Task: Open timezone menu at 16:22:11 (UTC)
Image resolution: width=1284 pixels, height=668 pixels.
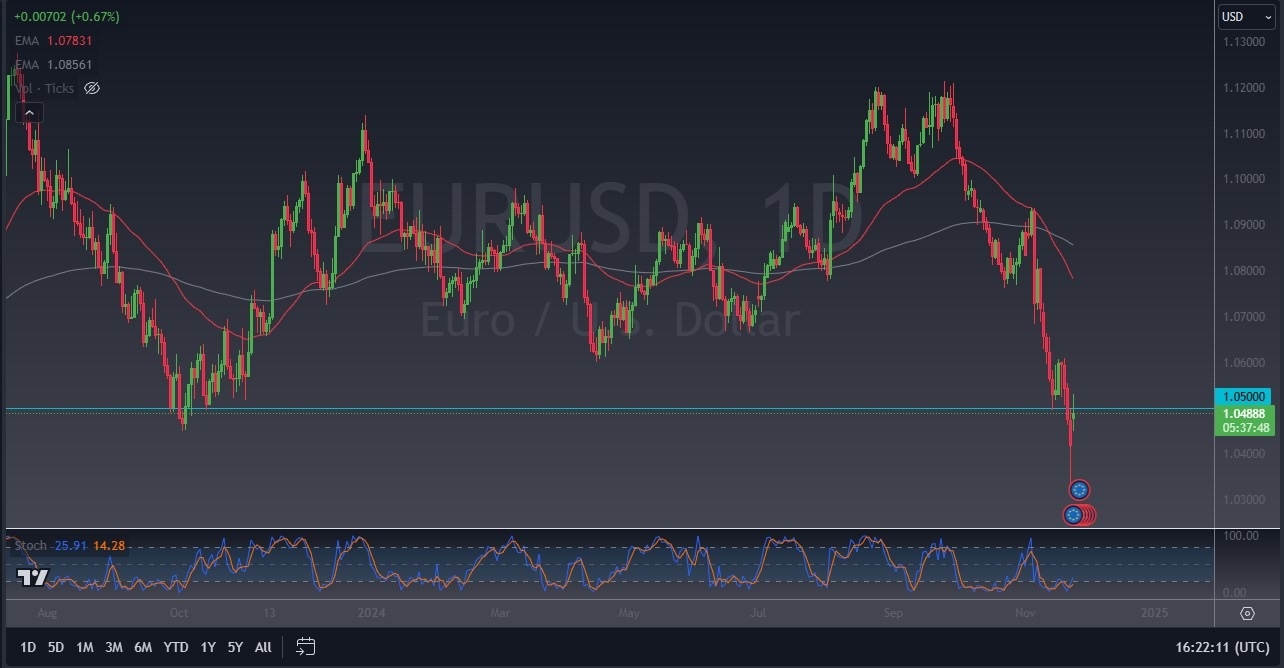Action: coord(1226,647)
